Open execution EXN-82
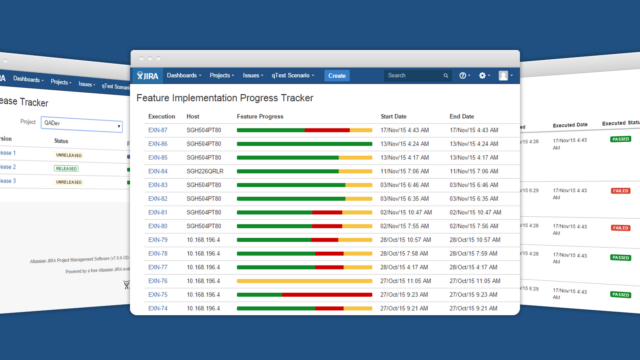The height and width of the screenshot is (360, 640). click(x=158, y=199)
